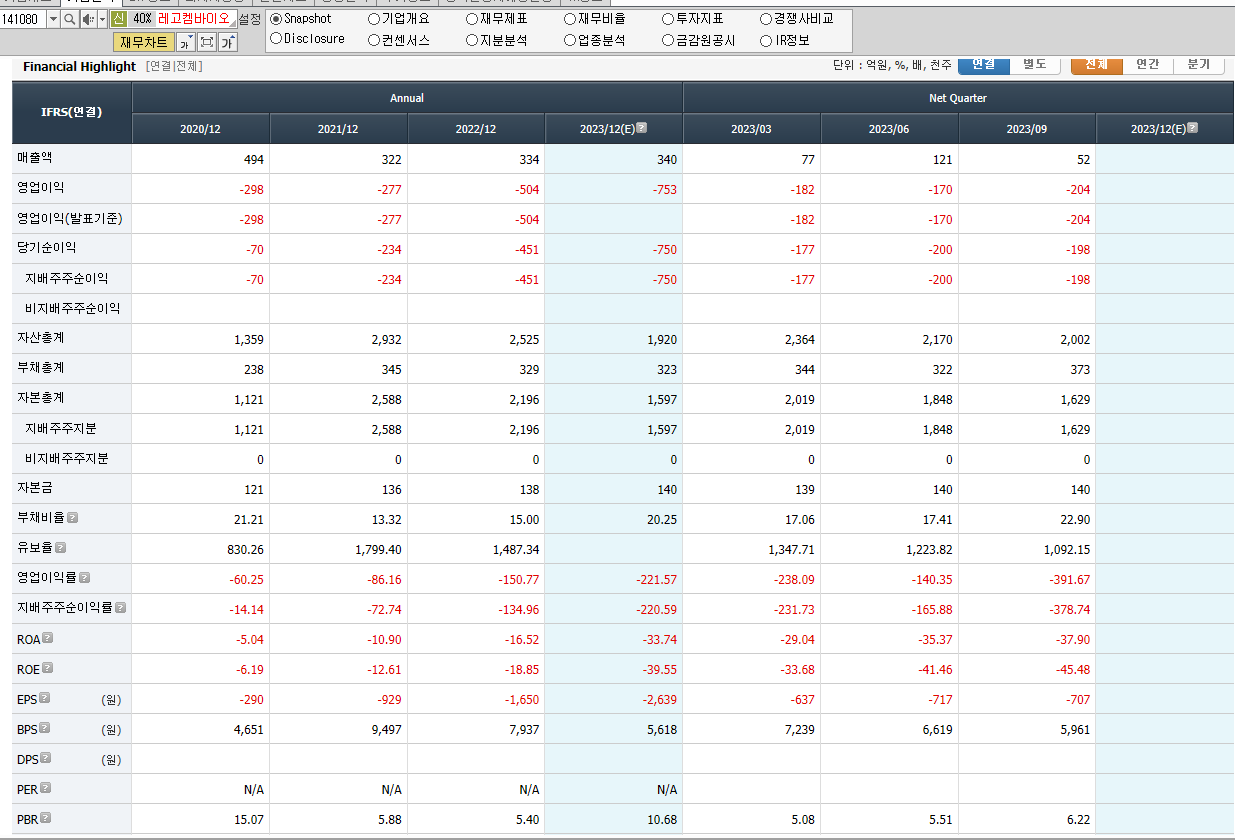
Task: Select the 업종분석 radio button
Action: [x=570, y=40]
